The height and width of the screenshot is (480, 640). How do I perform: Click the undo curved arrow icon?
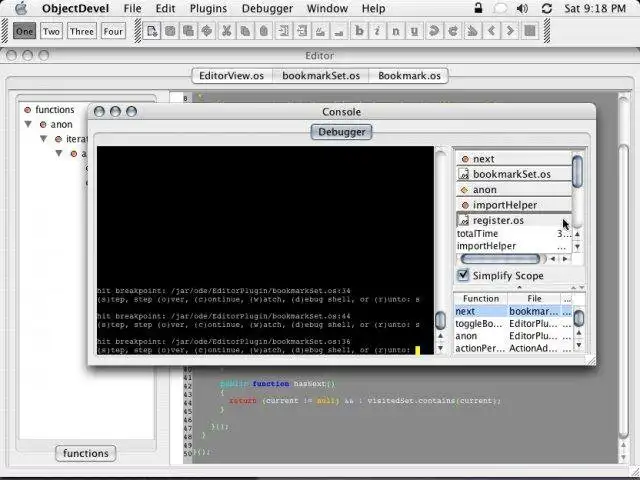pos(434,31)
